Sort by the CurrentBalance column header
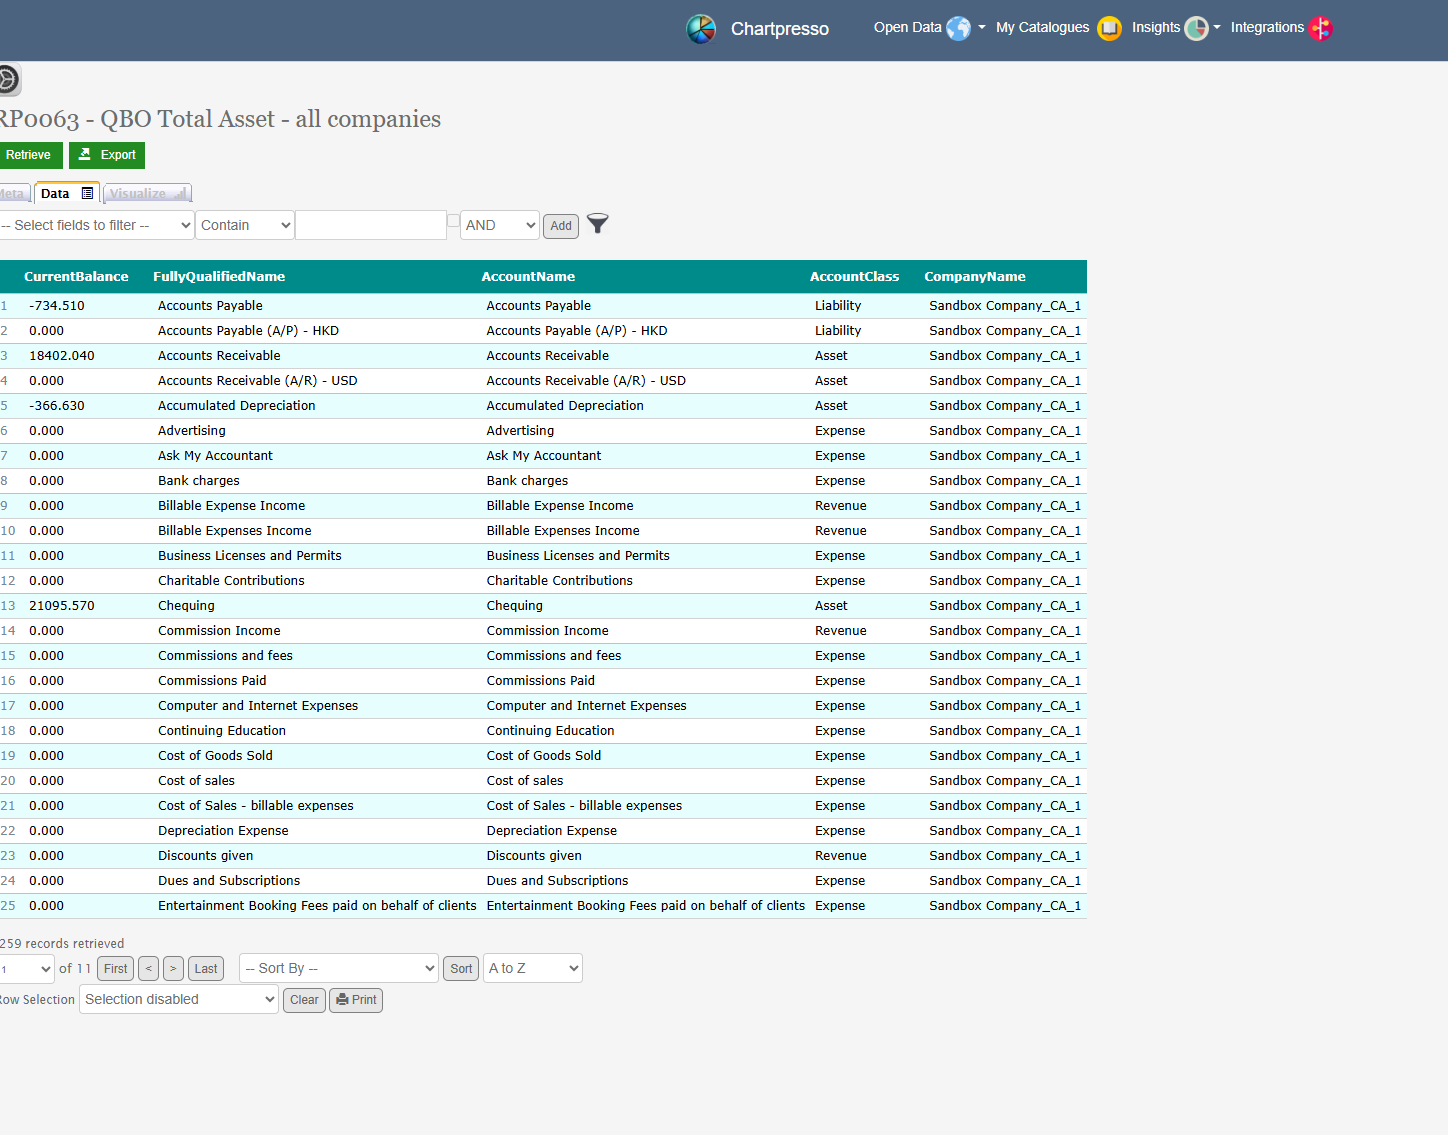This screenshot has height=1135, width=1448. pyautogui.click(x=76, y=277)
